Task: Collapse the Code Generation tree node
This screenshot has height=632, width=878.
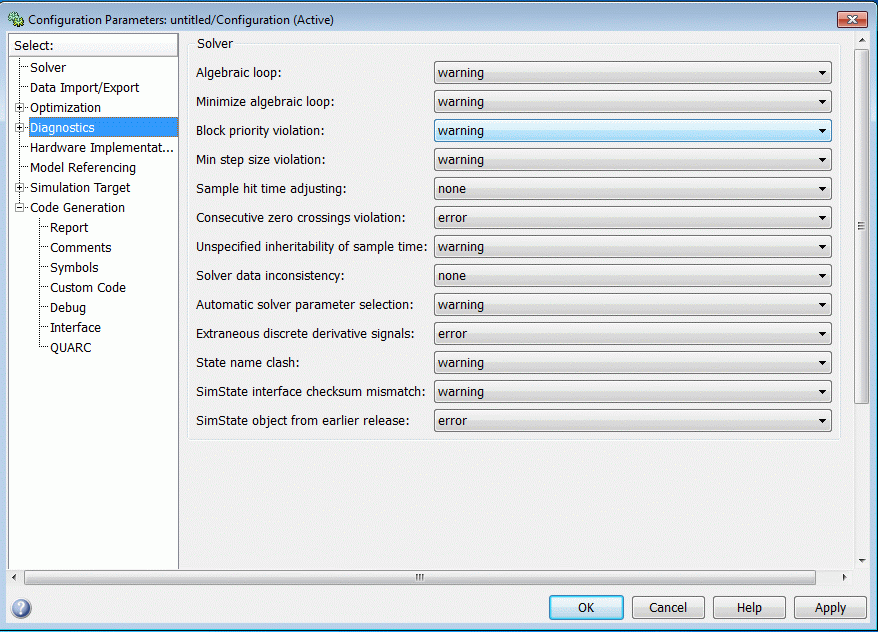Action: 20,208
